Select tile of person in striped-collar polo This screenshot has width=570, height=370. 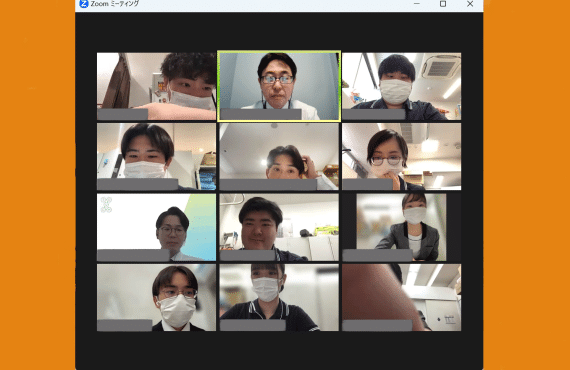(x=279, y=297)
